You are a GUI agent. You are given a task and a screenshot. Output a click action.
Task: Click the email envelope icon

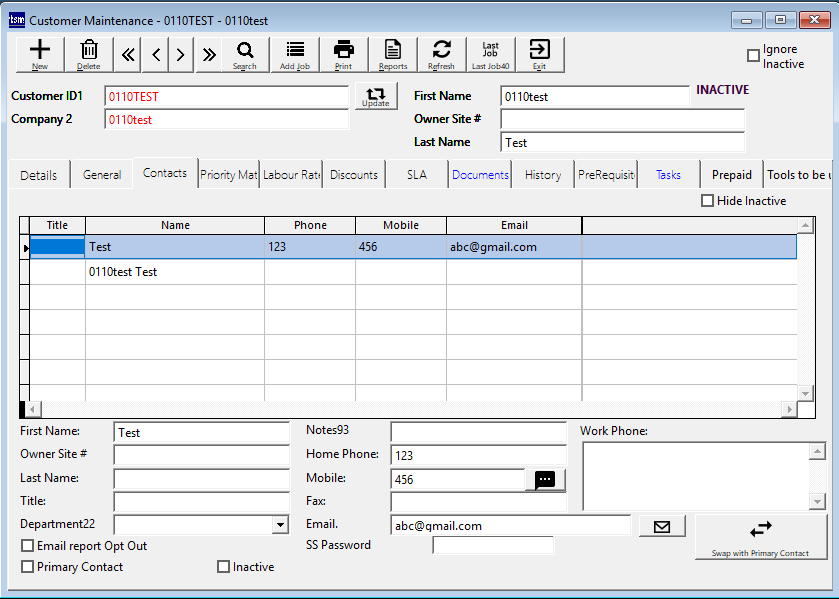[661, 526]
